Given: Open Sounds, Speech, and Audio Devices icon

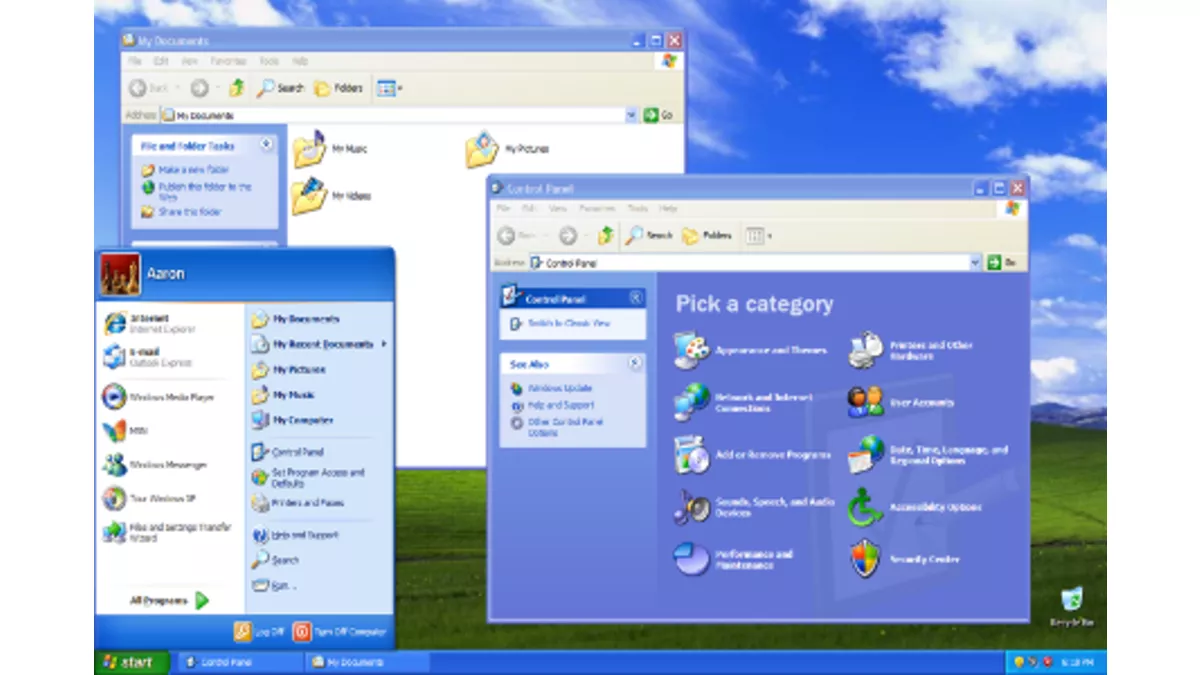Looking at the screenshot, I should [x=692, y=507].
